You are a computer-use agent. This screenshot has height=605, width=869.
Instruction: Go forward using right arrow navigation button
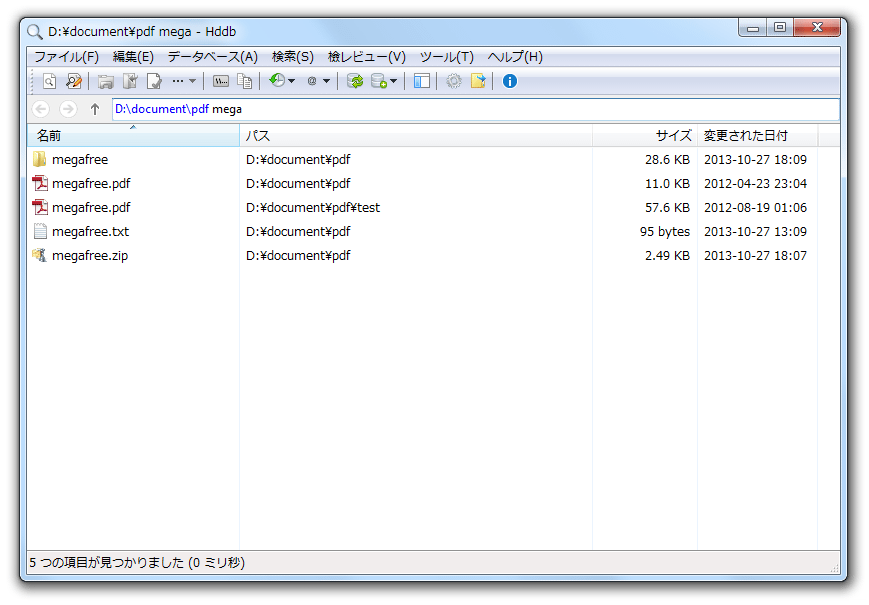tap(68, 109)
